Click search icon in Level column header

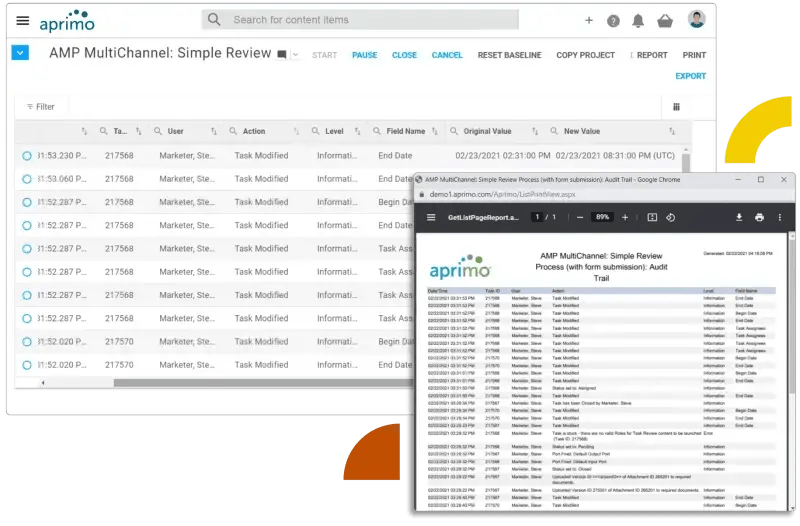coord(316,131)
